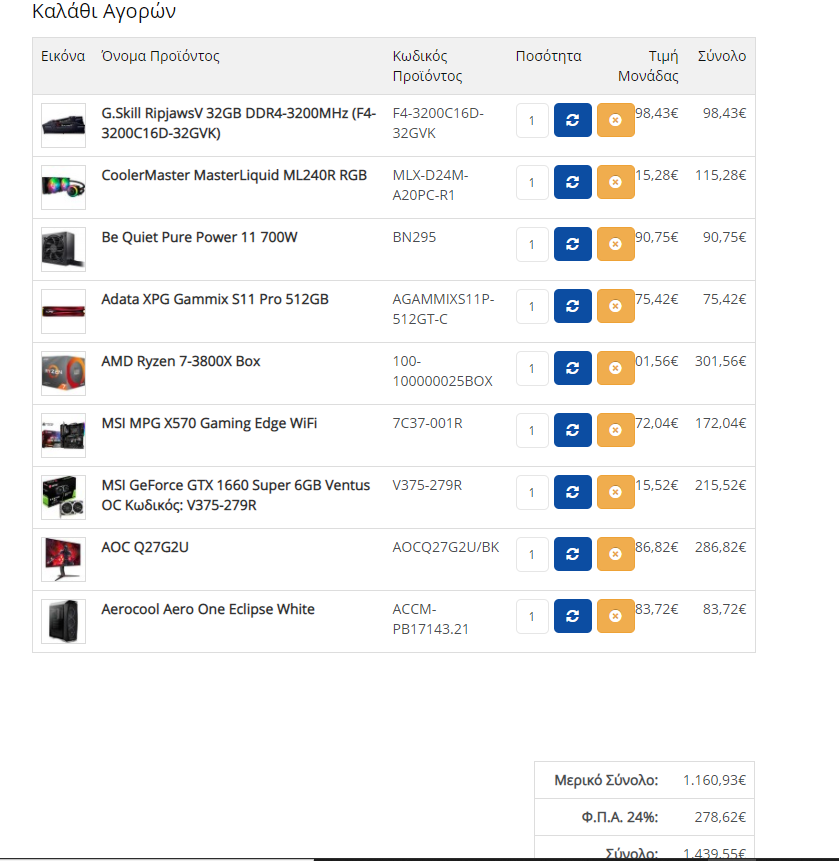Open AMD Ryzen 7-3800X Box product link

[181, 361]
